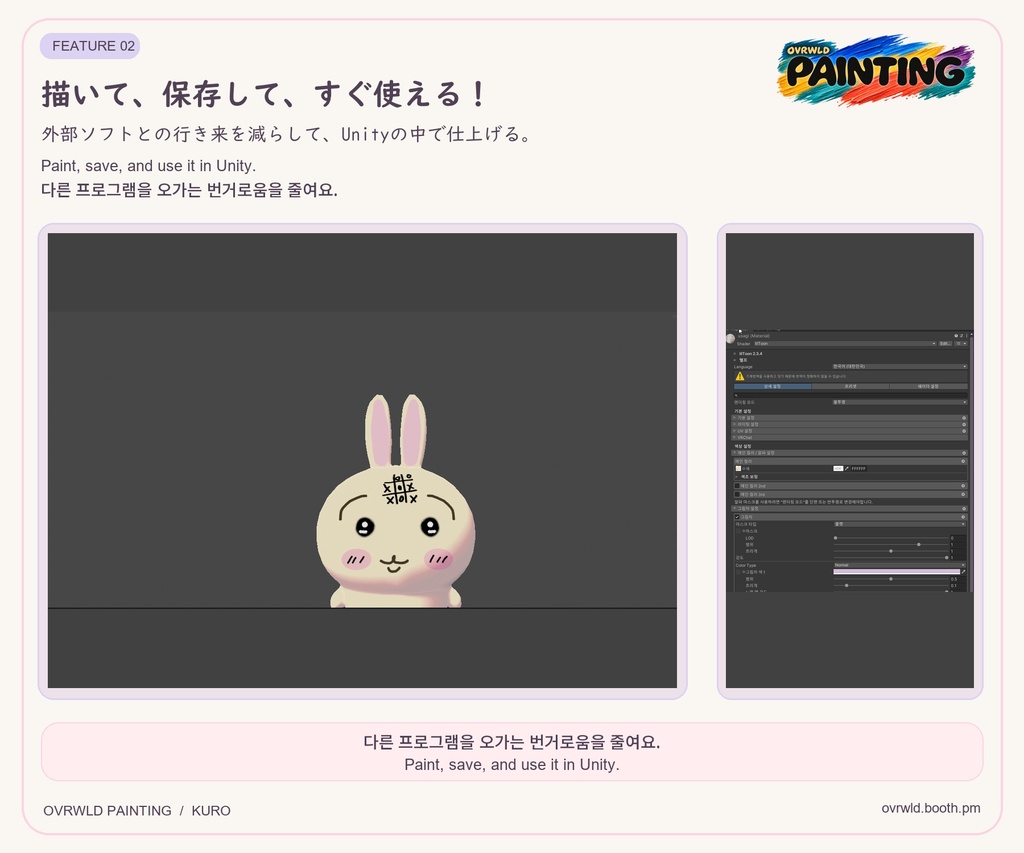Select the 상세 설정 tab
The image size is (1024, 853).
click(773, 386)
